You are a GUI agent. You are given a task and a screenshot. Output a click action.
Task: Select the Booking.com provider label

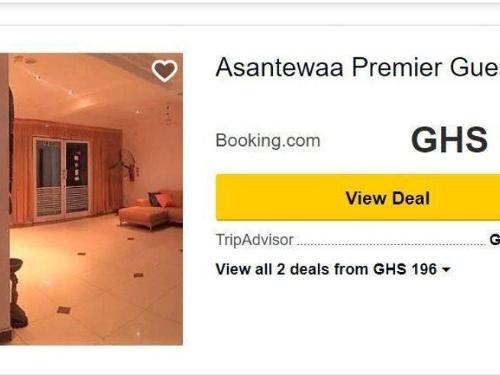(268, 141)
